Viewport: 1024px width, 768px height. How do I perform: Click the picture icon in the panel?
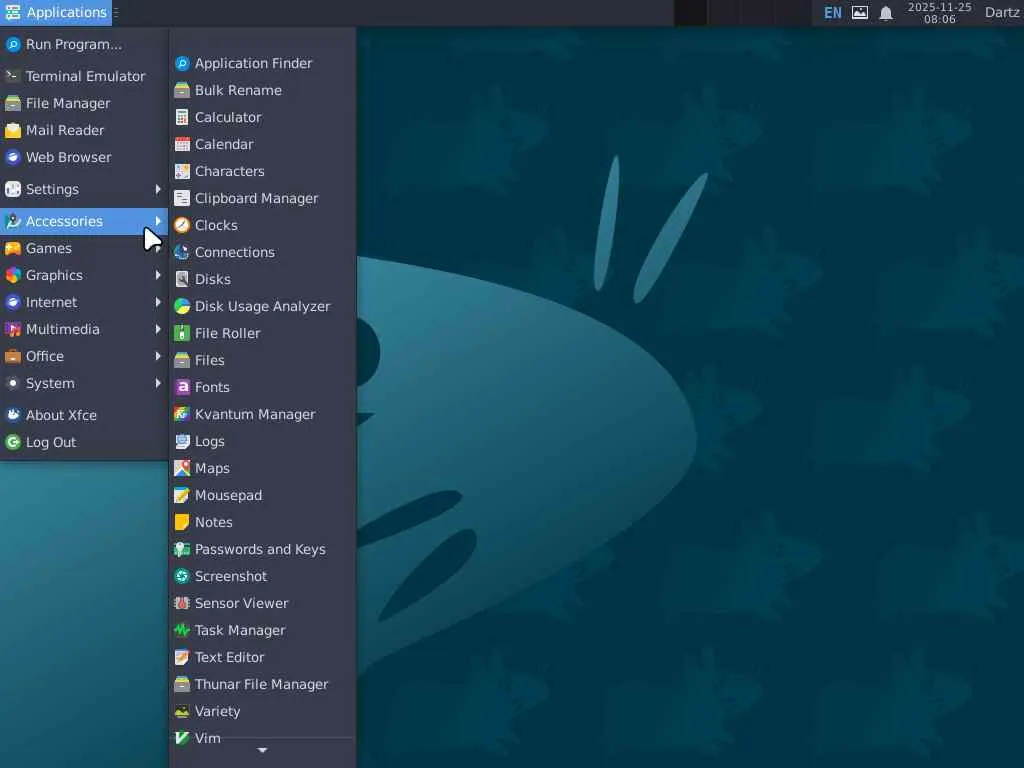coord(860,12)
